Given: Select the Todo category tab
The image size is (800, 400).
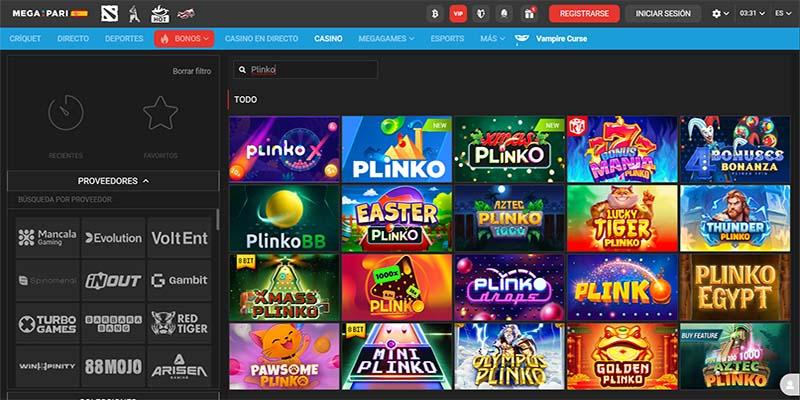Looking at the screenshot, I should pos(245,99).
